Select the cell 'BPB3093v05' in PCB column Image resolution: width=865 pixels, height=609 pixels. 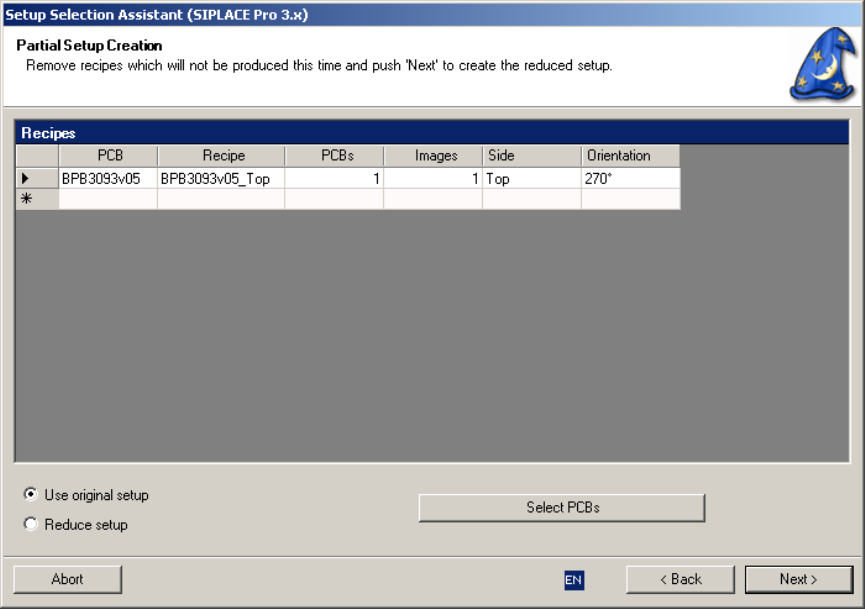(108, 178)
